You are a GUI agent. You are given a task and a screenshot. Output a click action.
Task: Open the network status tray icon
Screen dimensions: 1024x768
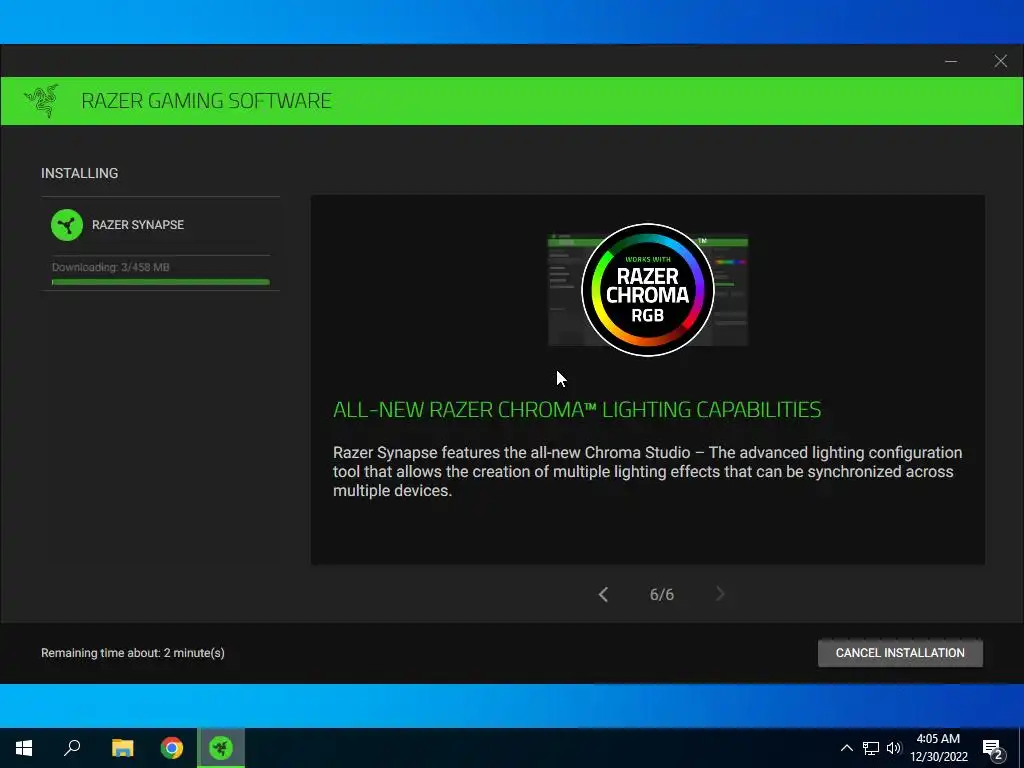871,748
